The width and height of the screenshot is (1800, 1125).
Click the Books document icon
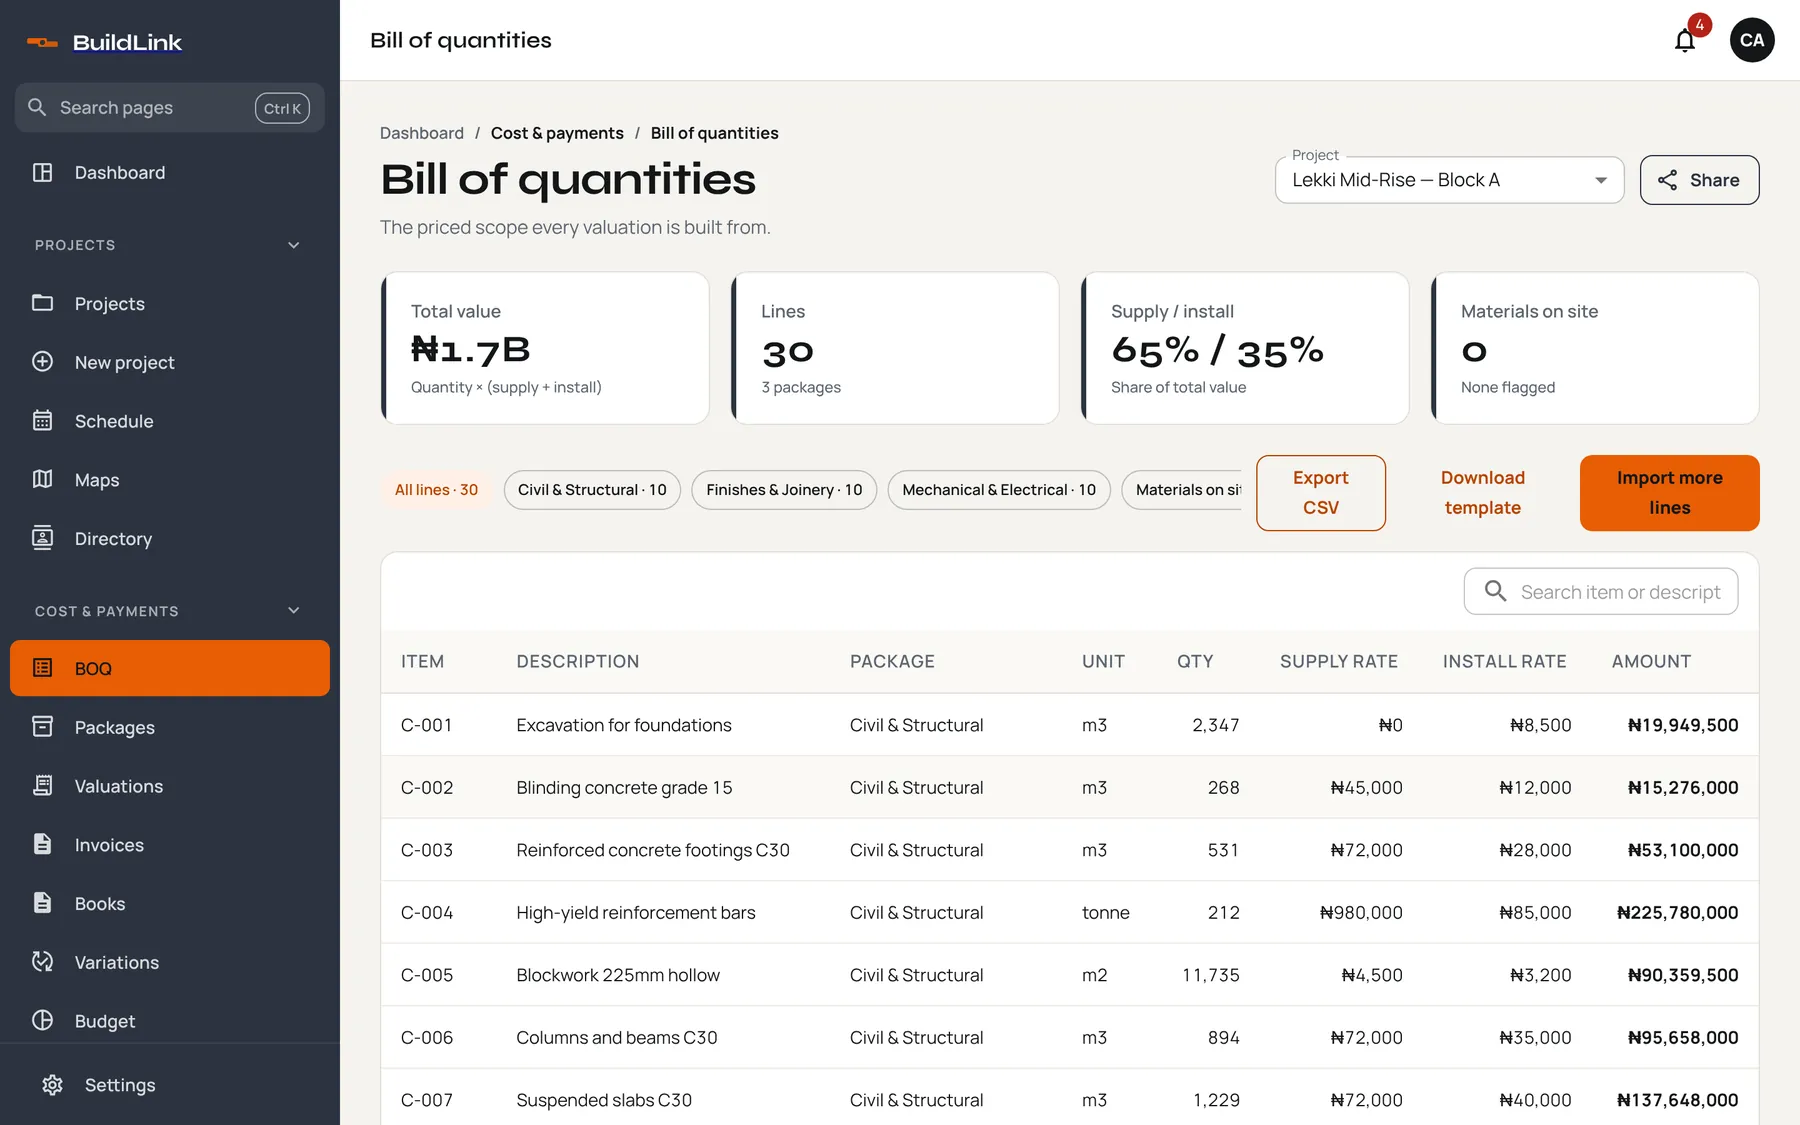pyautogui.click(x=42, y=903)
